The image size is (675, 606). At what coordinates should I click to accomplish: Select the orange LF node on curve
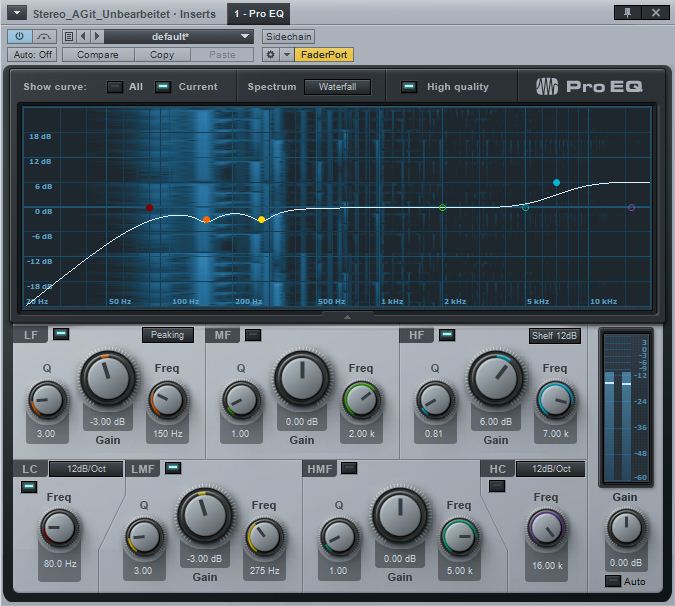(x=207, y=220)
